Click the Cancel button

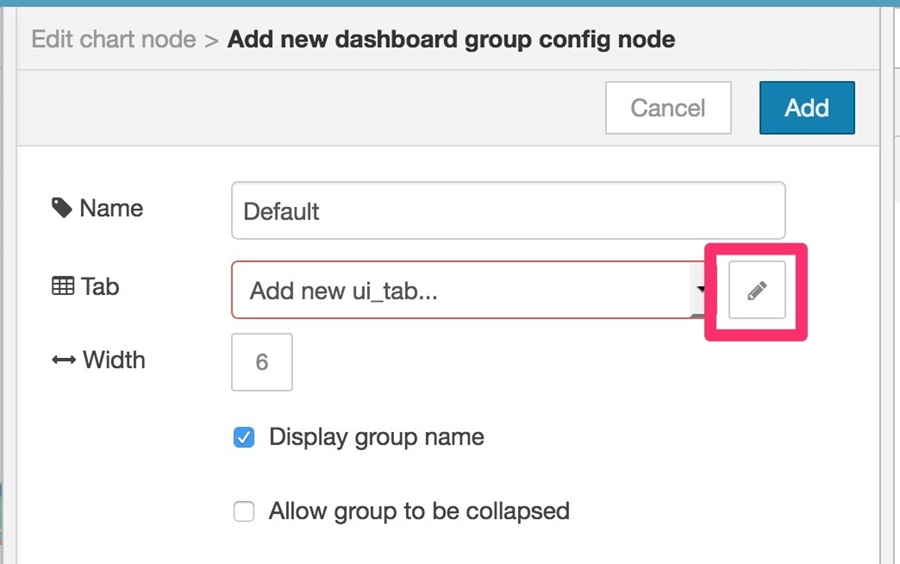[668, 108]
